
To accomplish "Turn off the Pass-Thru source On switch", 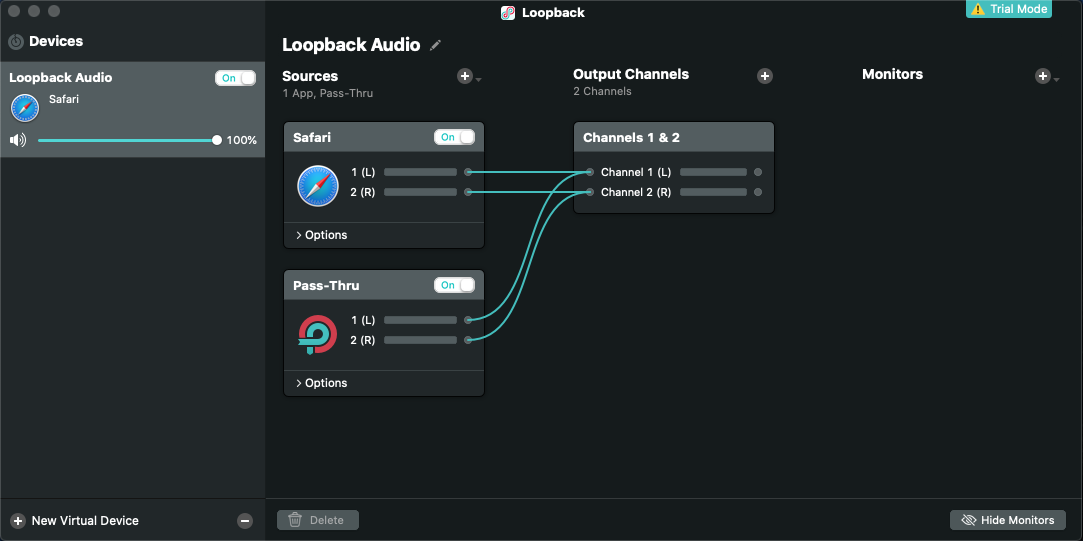I will 454,285.
